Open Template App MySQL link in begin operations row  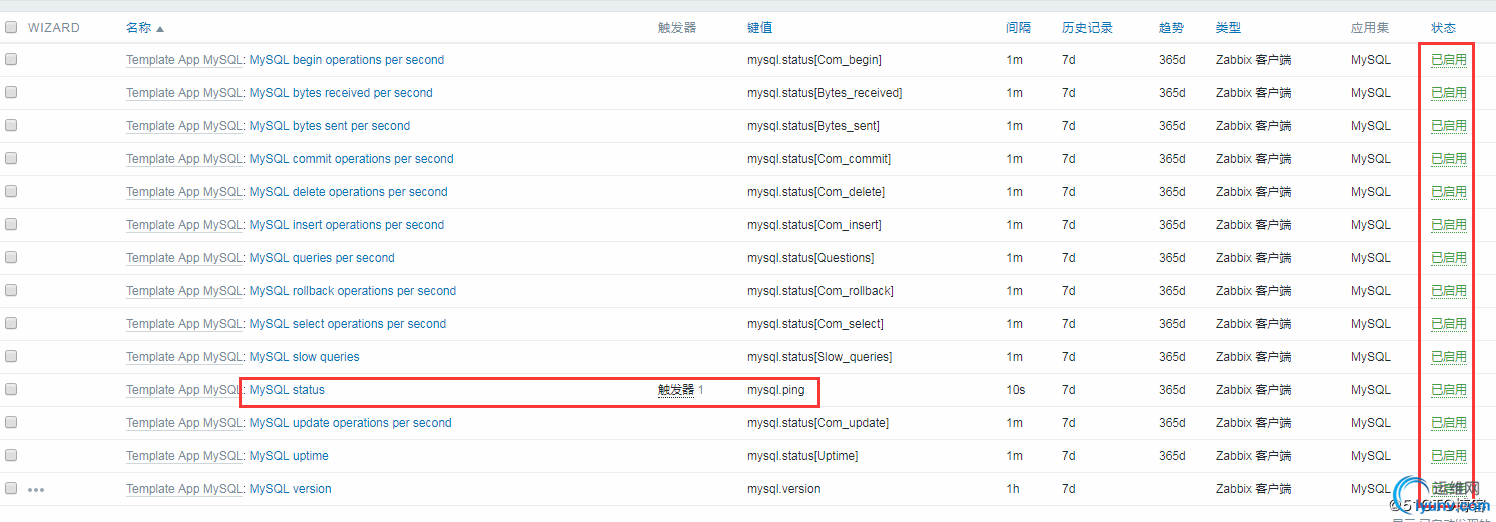(184, 60)
